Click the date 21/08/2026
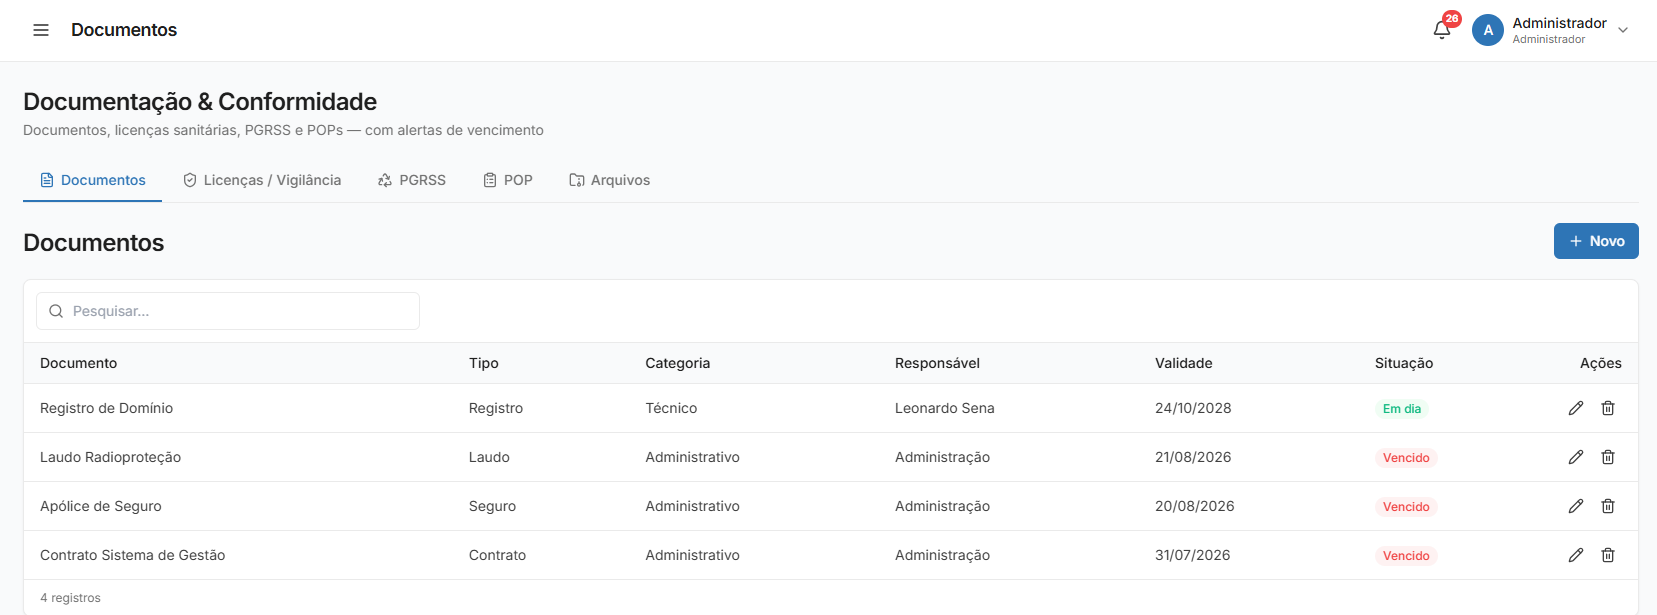 pyautogui.click(x=1193, y=457)
